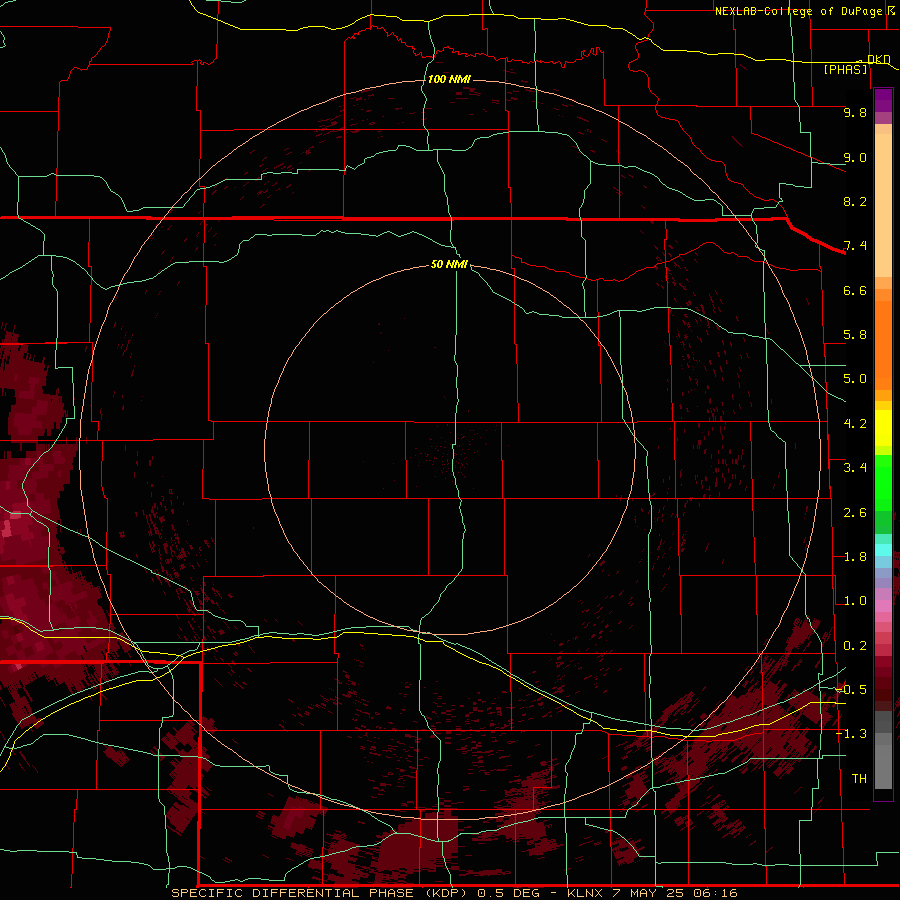Click the "50 NMI" range ring label
This screenshot has width=900, height=900.
449,264
